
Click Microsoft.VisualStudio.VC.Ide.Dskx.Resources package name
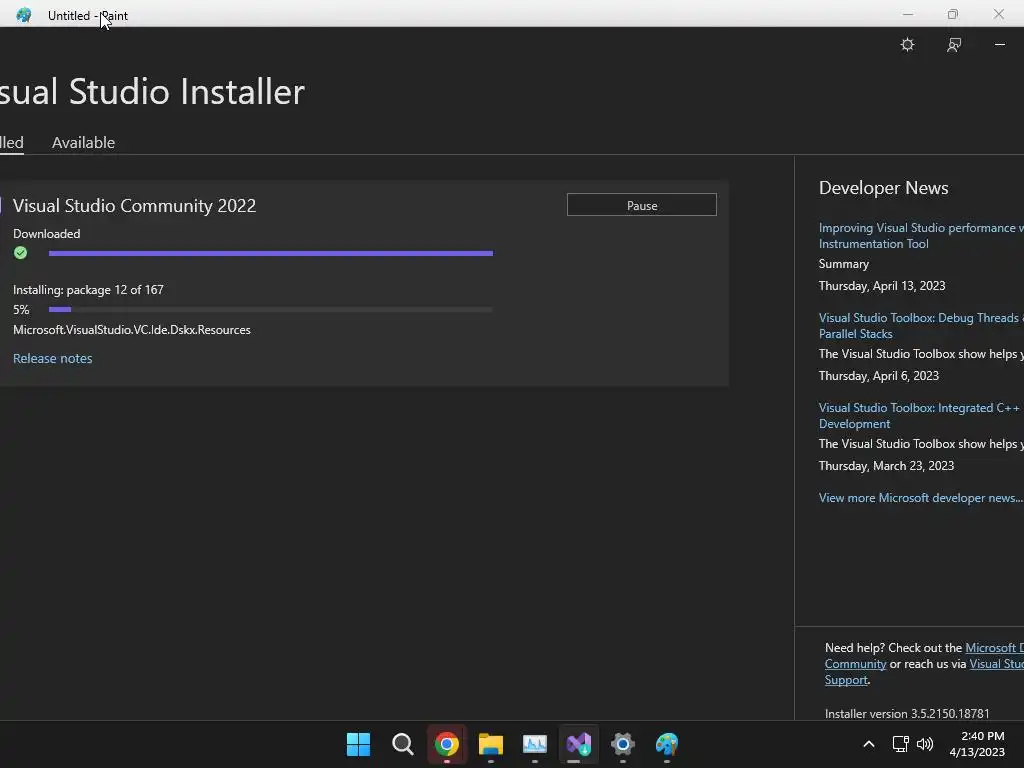pyautogui.click(x=132, y=330)
